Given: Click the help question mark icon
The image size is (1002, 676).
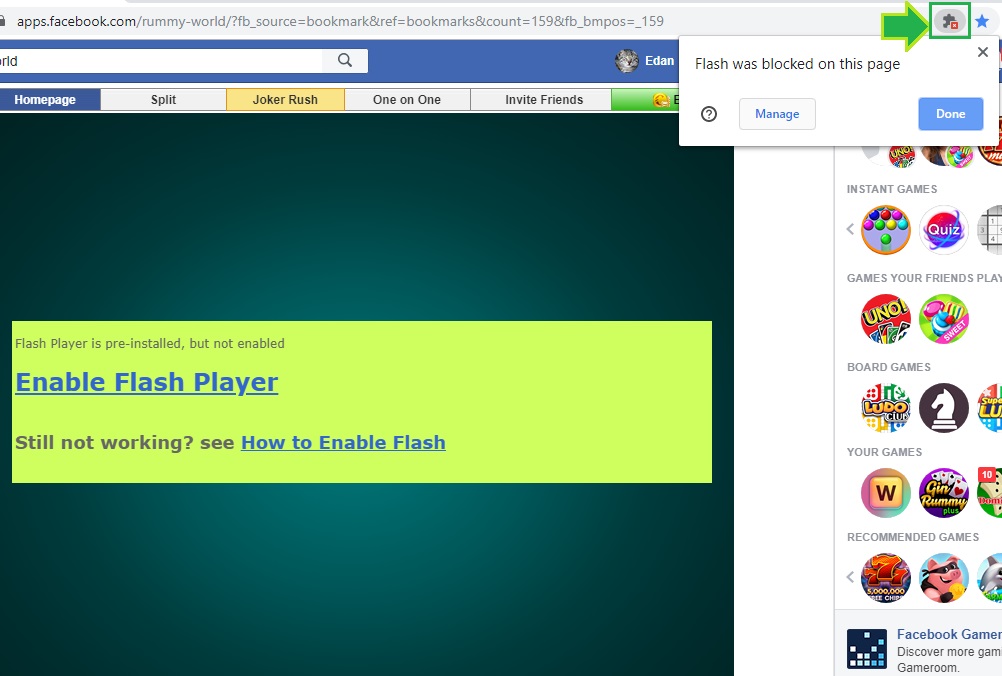Looking at the screenshot, I should [x=709, y=114].
